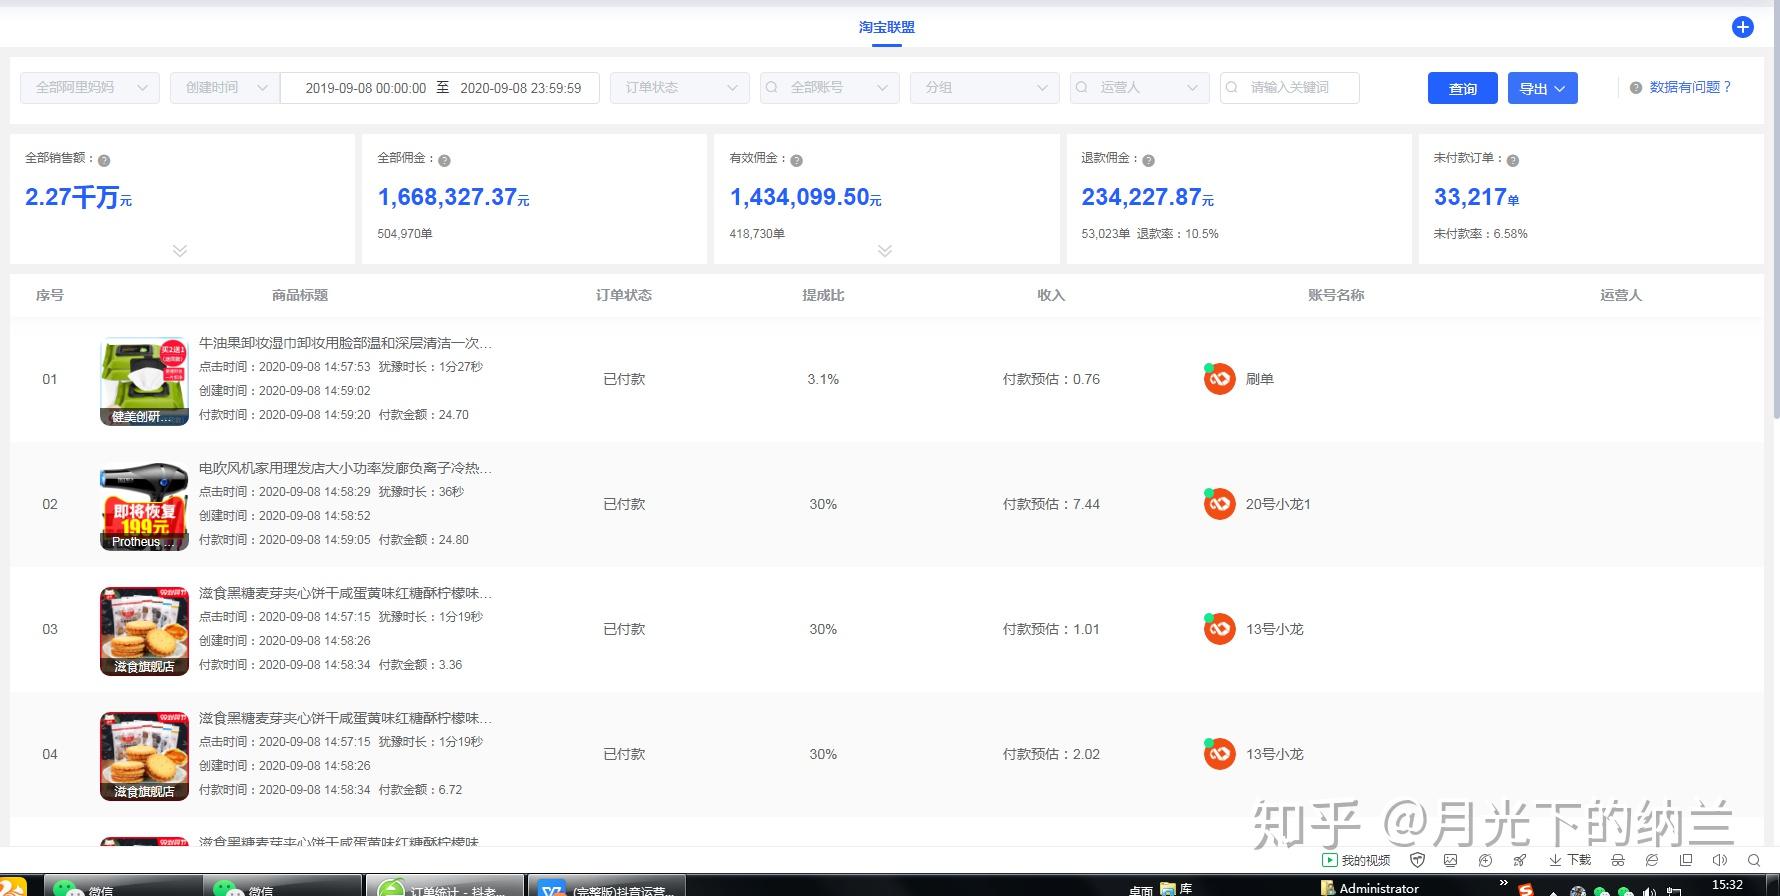Click help icon next to 全部佣金
Image resolution: width=1780 pixels, height=896 pixels.
[444, 160]
